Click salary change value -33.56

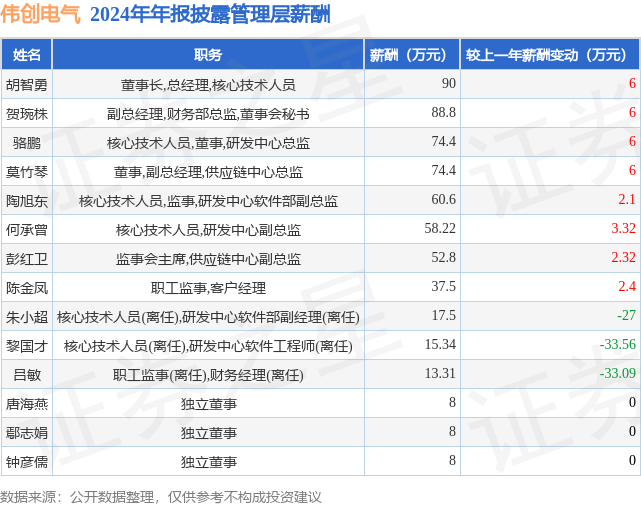618,345
